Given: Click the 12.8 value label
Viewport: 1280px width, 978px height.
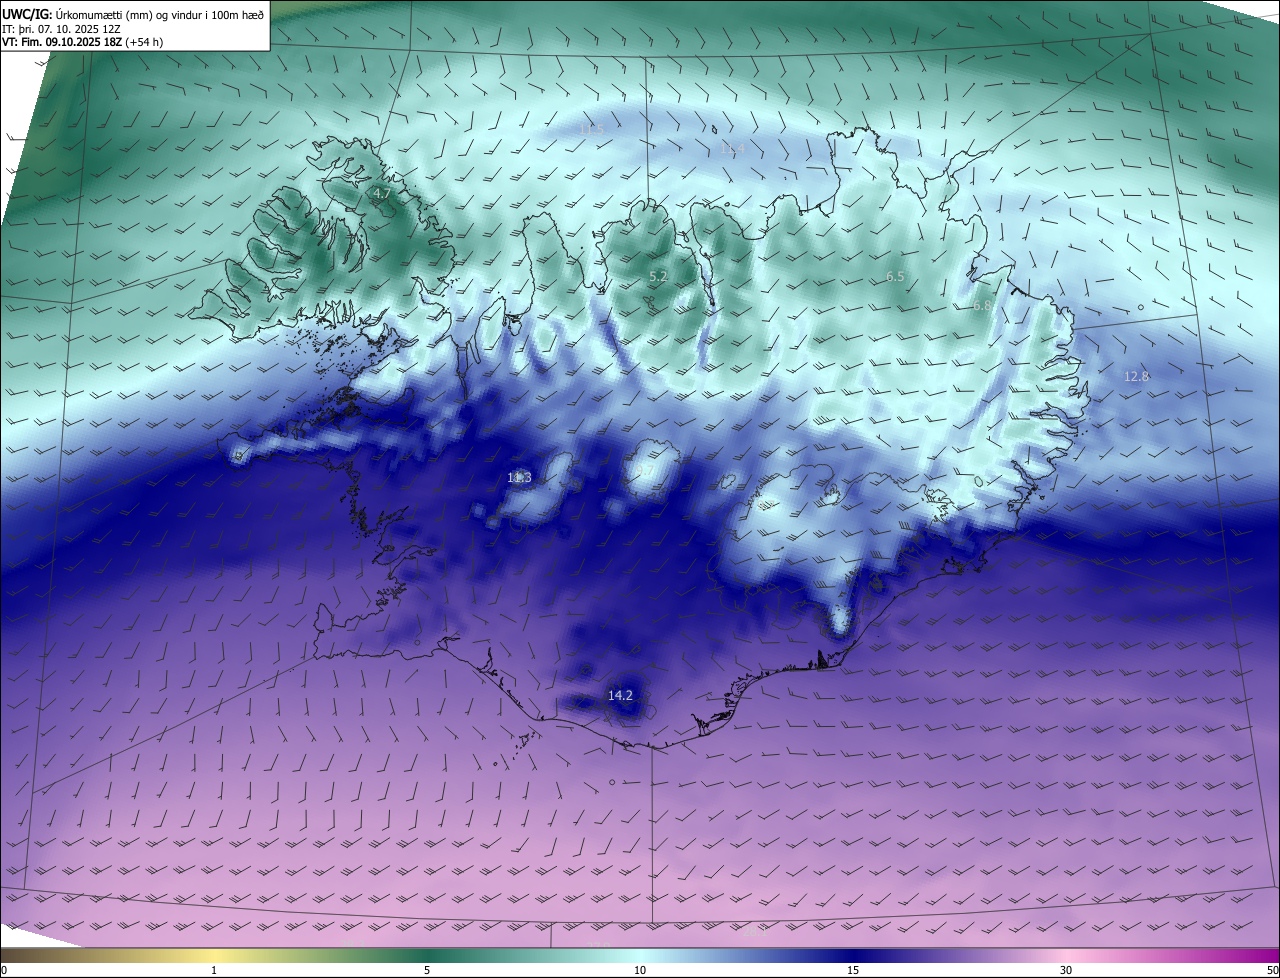Looking at the screenshot, I should pos(1136,377).
